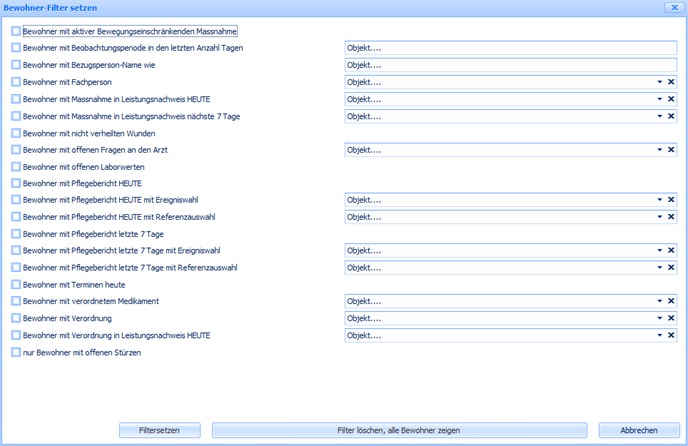Tick nur Bewohner mit offenen Stürzen
The height and width of the screenshot is (446, 688).
16,352
